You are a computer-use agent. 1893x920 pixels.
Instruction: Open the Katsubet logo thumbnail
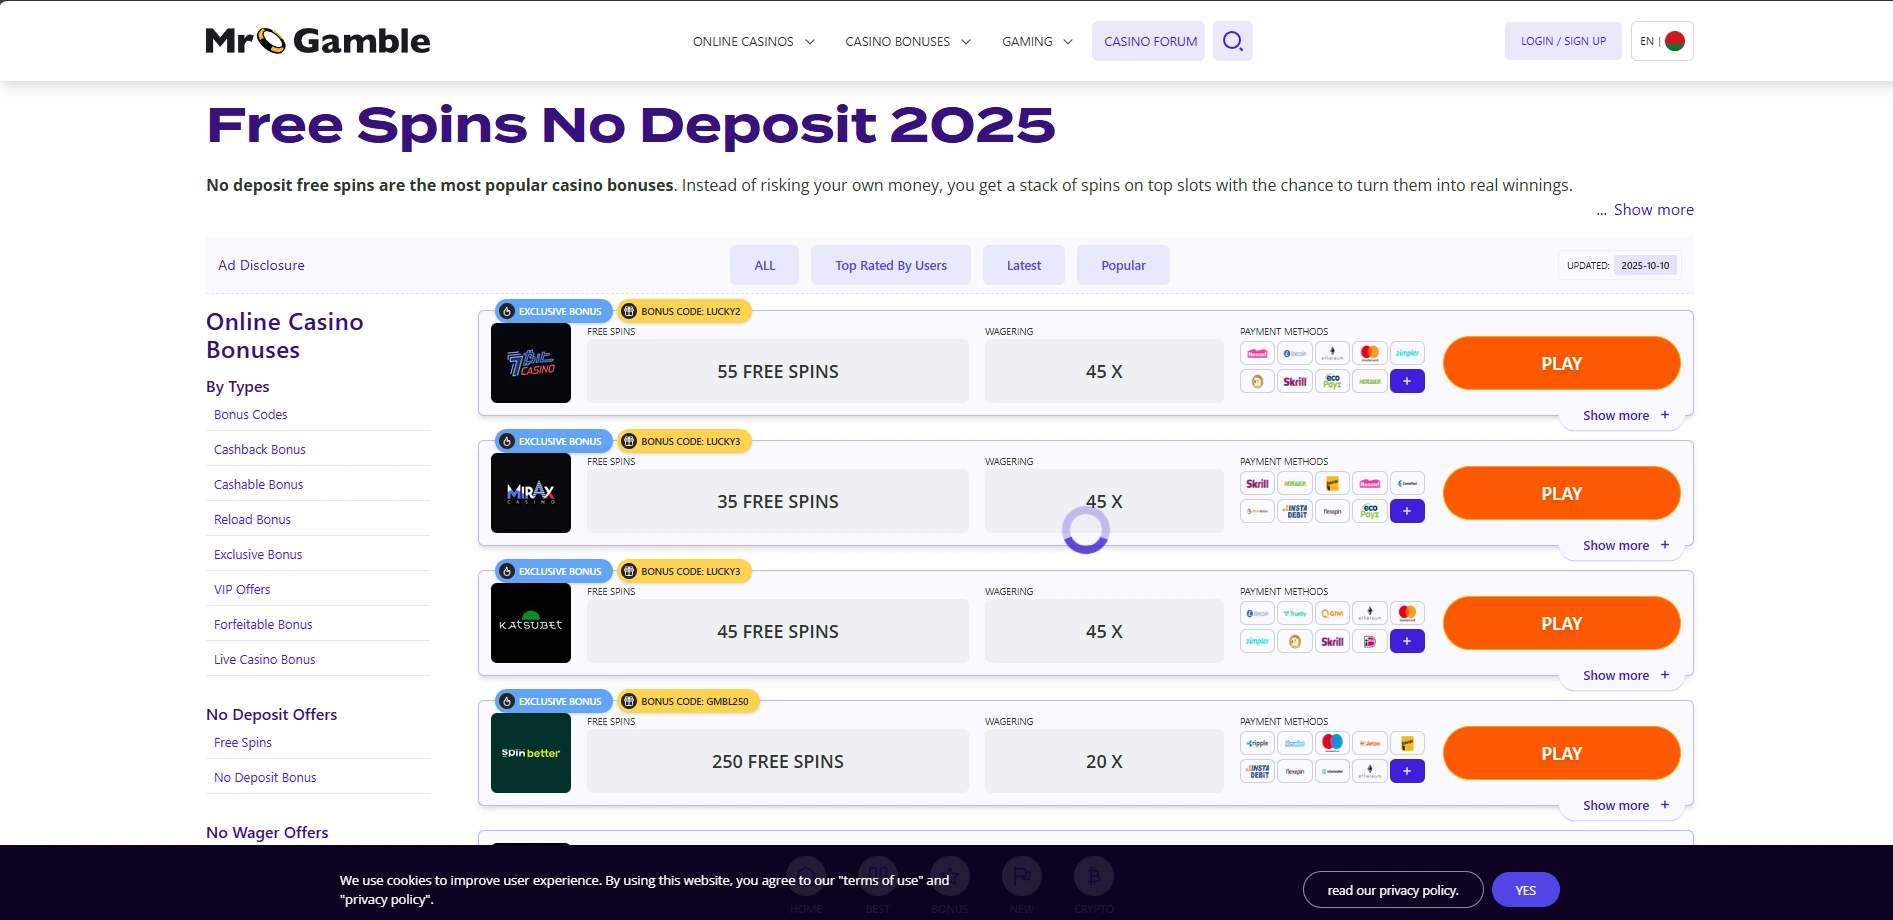coord(531,623)
